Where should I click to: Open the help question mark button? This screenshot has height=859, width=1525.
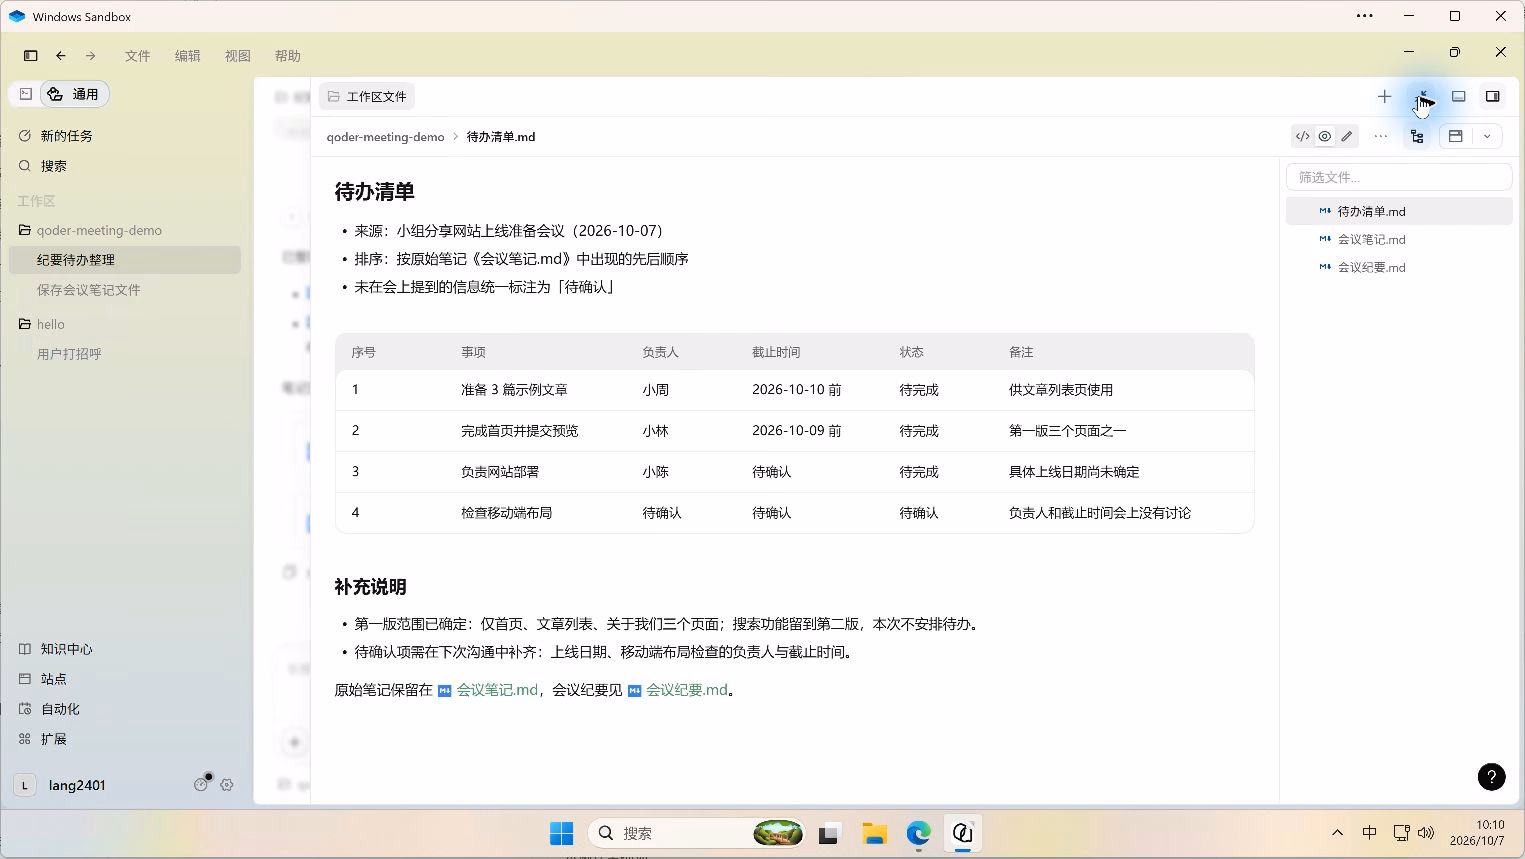pyautogui.click(x=1491, y=777)
